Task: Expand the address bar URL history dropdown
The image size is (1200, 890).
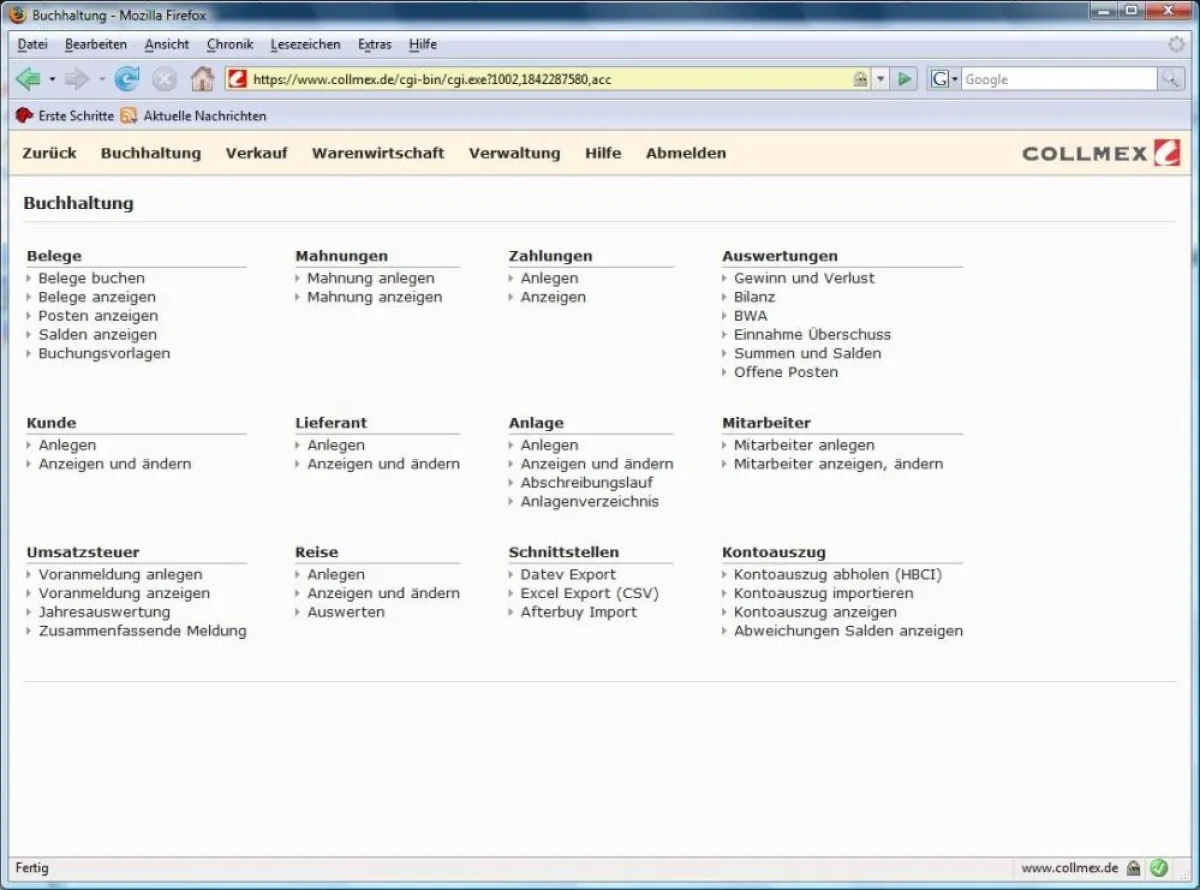Action: (879, 78)
